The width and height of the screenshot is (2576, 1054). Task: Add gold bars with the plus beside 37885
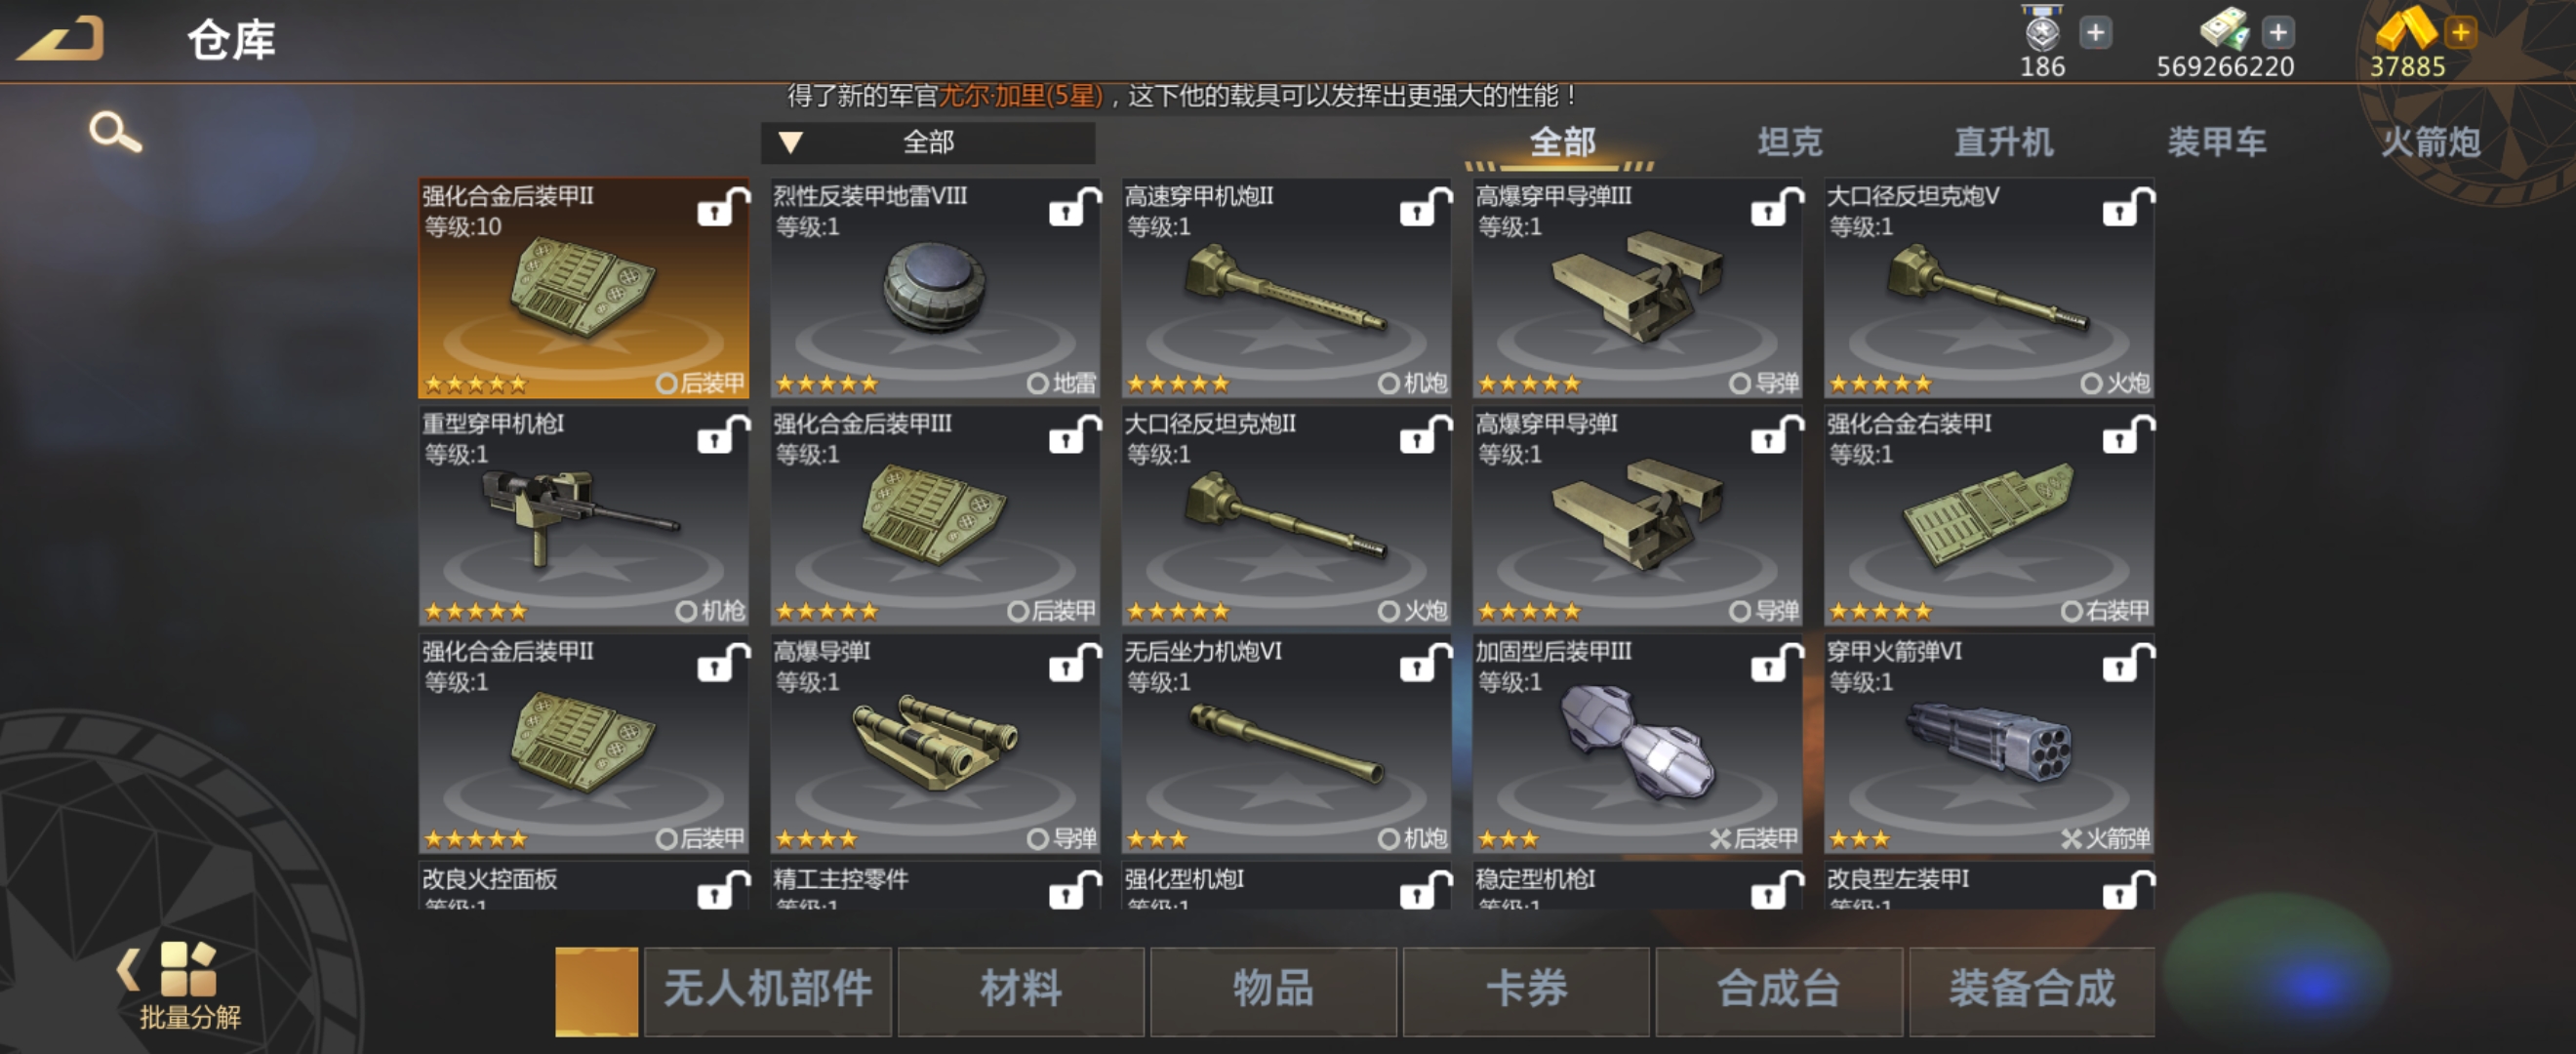[2459, 33]
